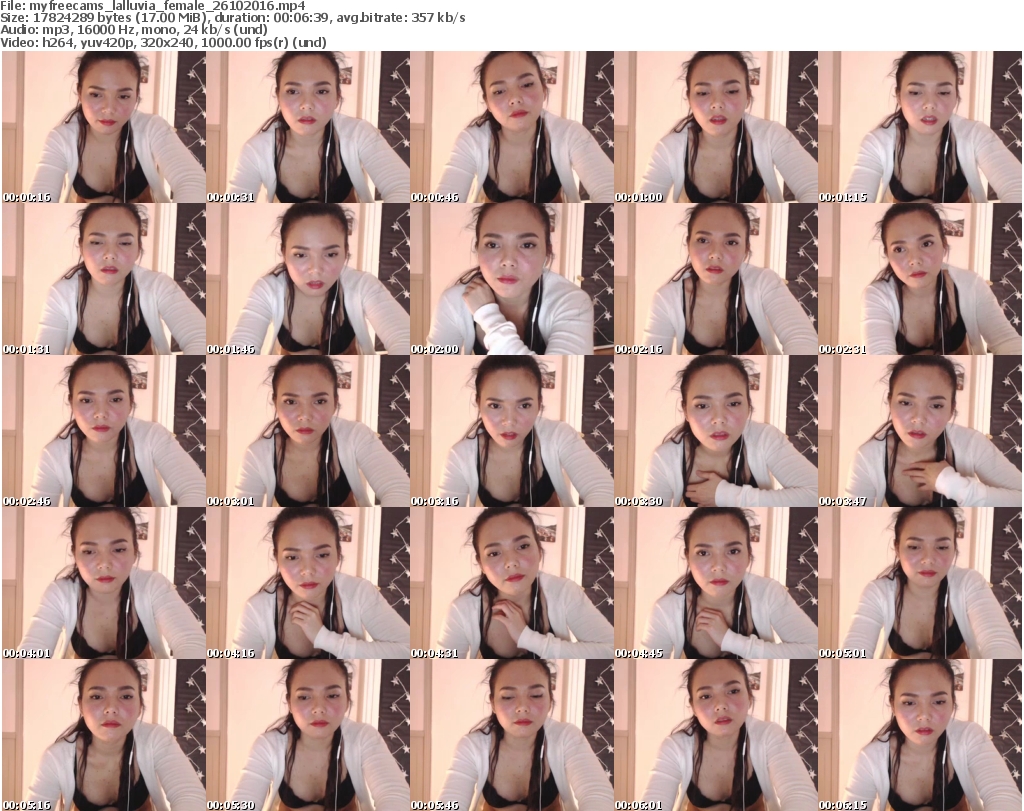Open the frame timestamped 00:01:46
This screenshot has width=1024, height=811.
(307, 278)
